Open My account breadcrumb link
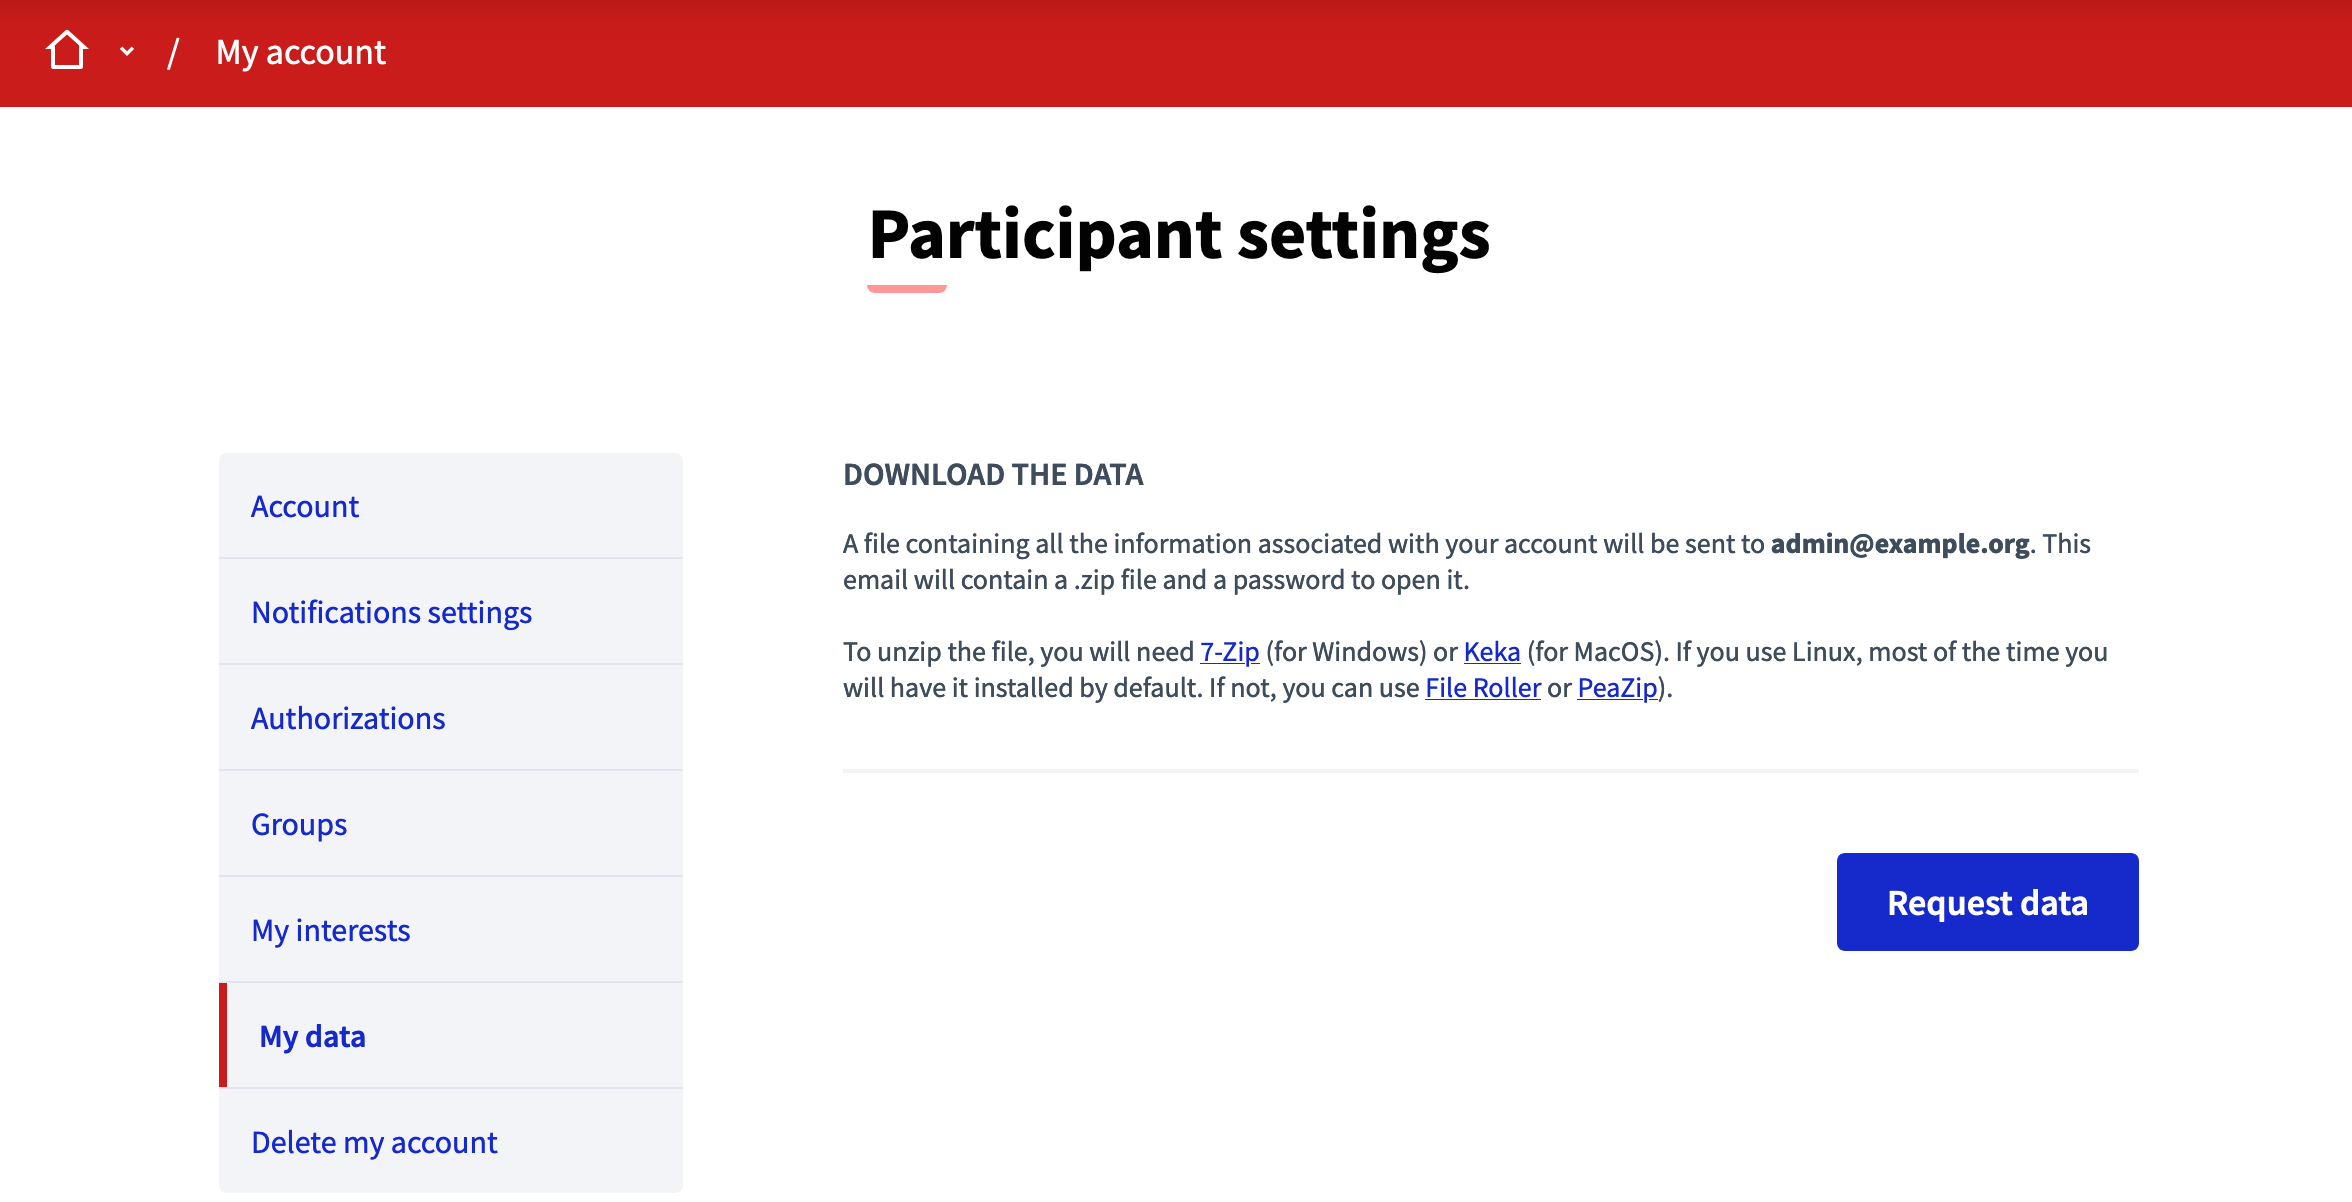This screenshot has width=2352, height=1202. [301, 52]
